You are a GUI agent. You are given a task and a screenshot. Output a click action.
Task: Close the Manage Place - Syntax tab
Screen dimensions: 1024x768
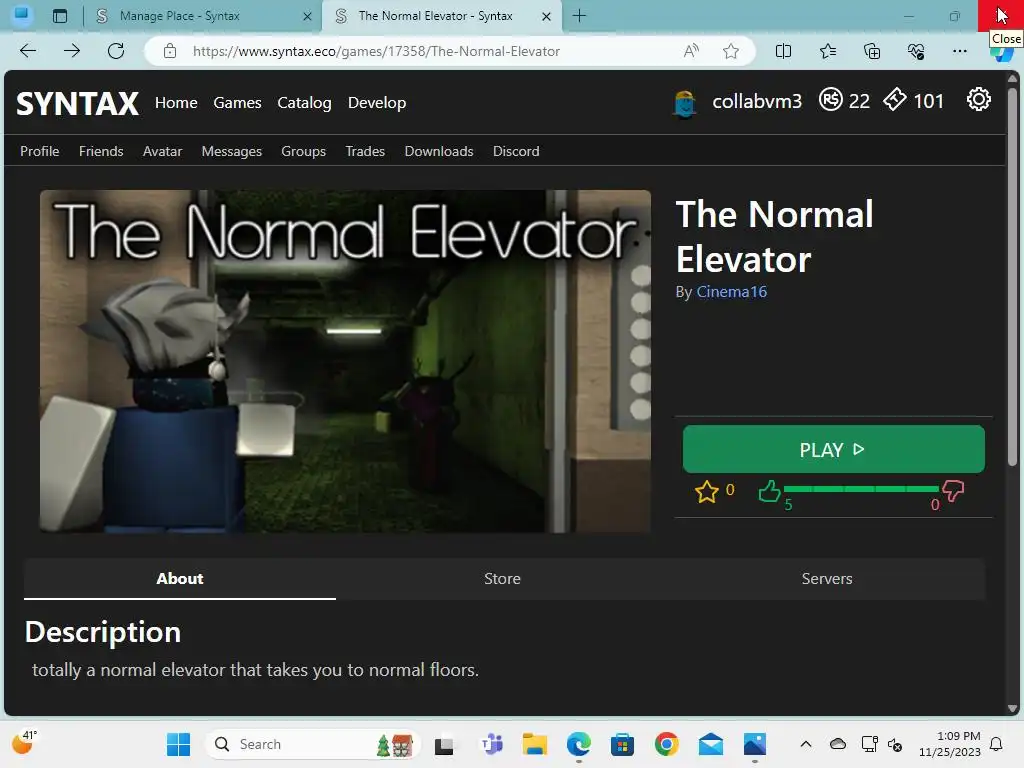click(307, 16)
